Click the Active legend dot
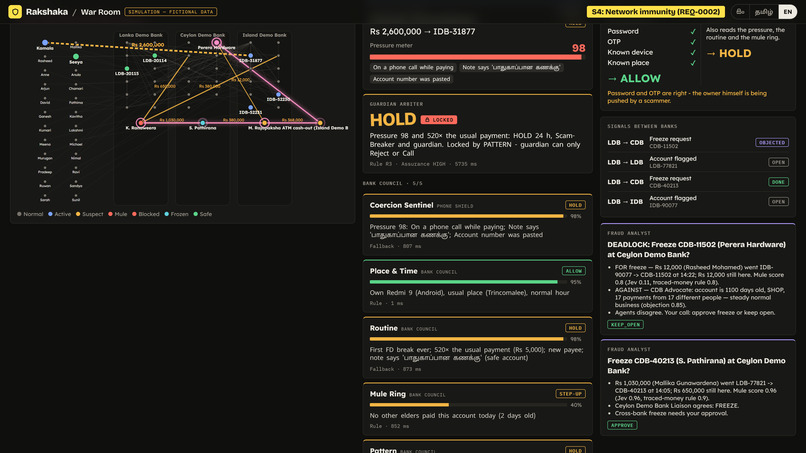This screenshot has width=806, height=453. tap(50, 214)
